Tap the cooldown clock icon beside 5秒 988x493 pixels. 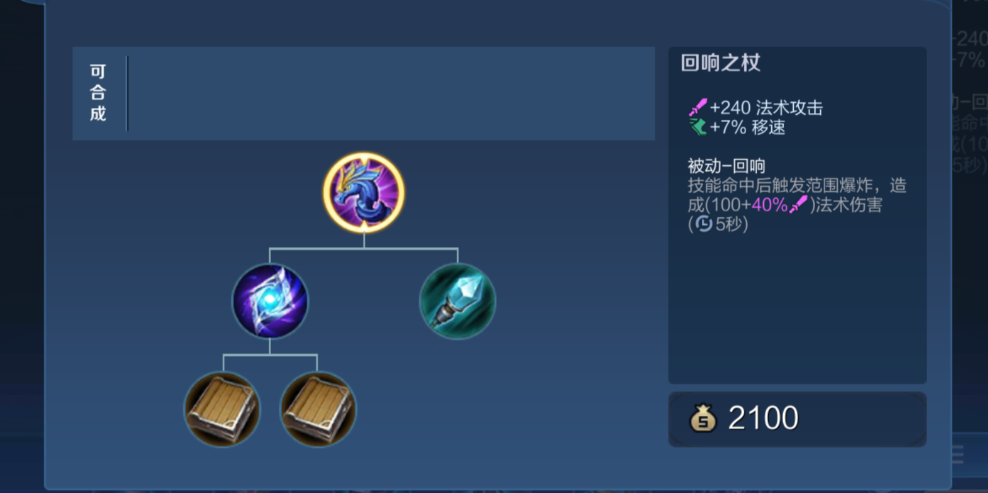pos(703,224)
